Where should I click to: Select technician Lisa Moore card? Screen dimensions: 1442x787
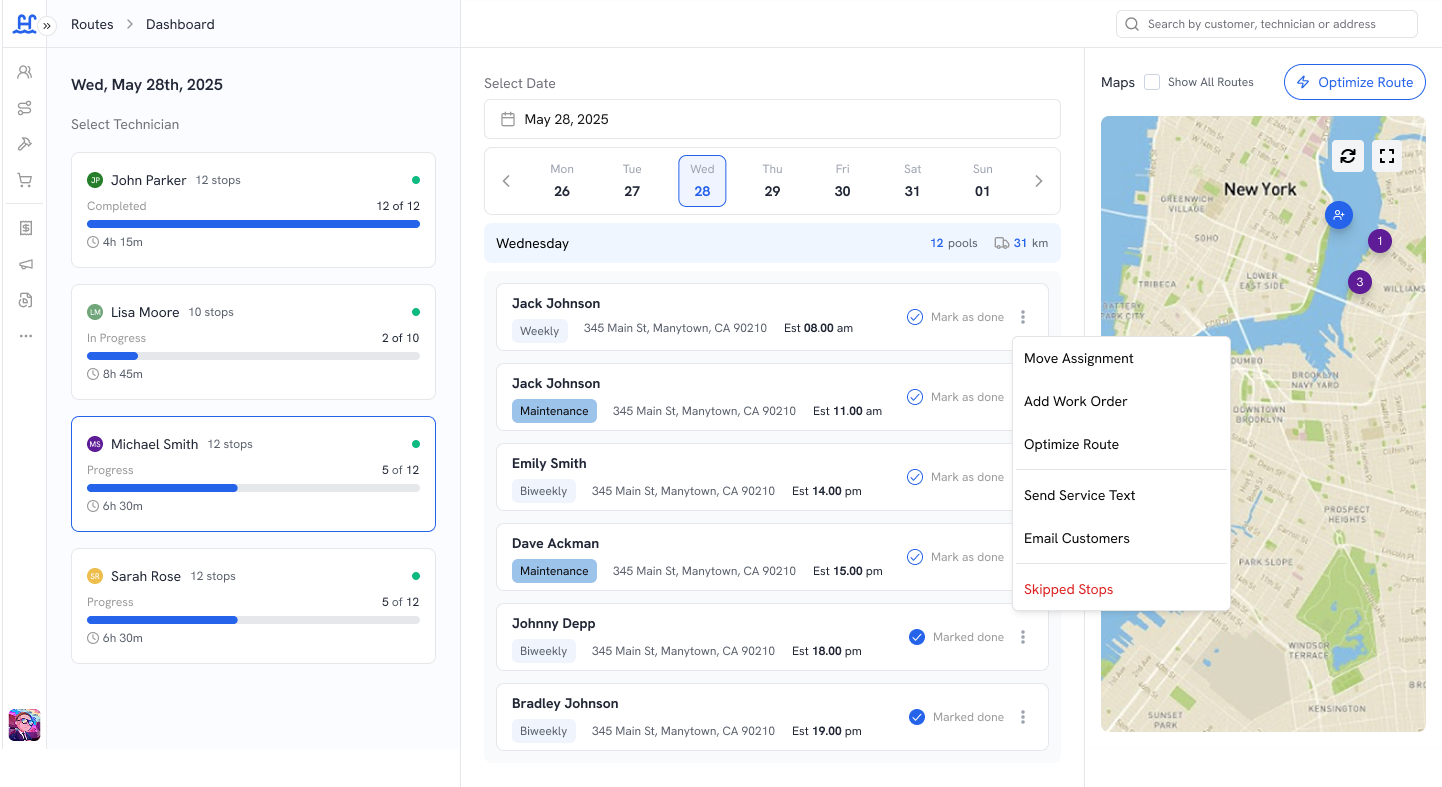pyautogui.click(x=253, y=342)
